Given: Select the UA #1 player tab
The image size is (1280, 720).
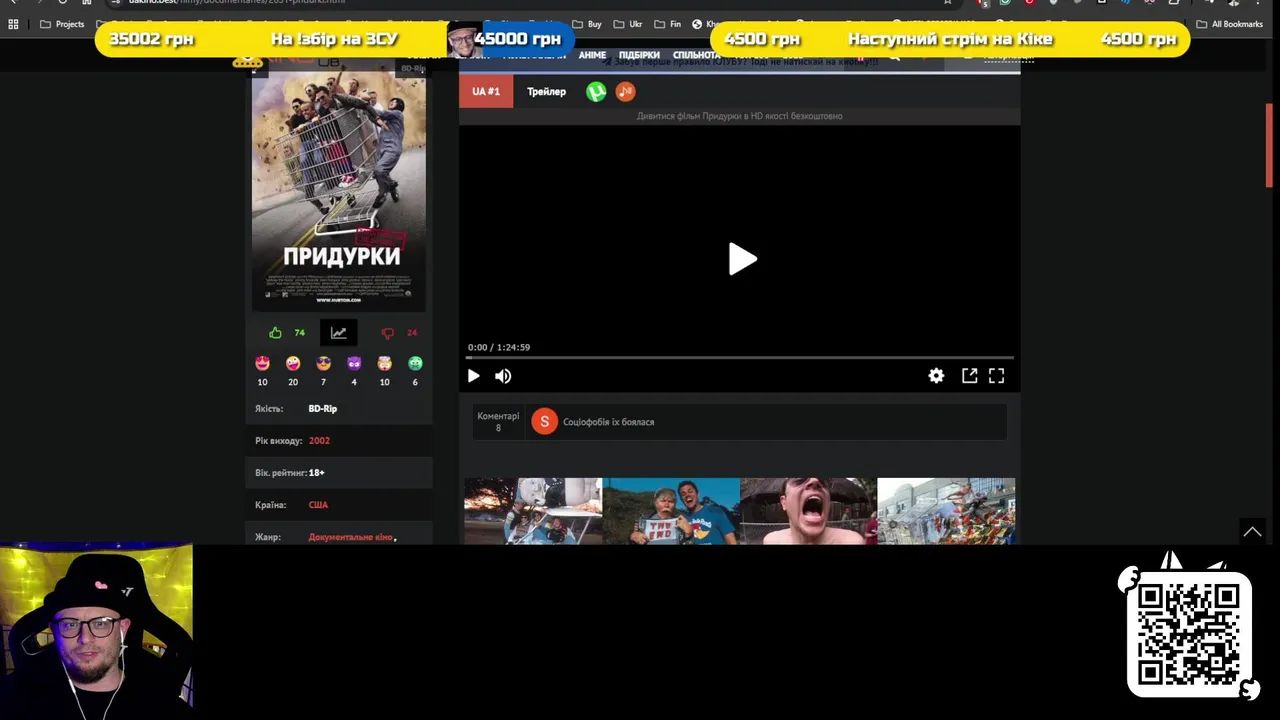Looking at the screenshot, I should tap(486, 91).
